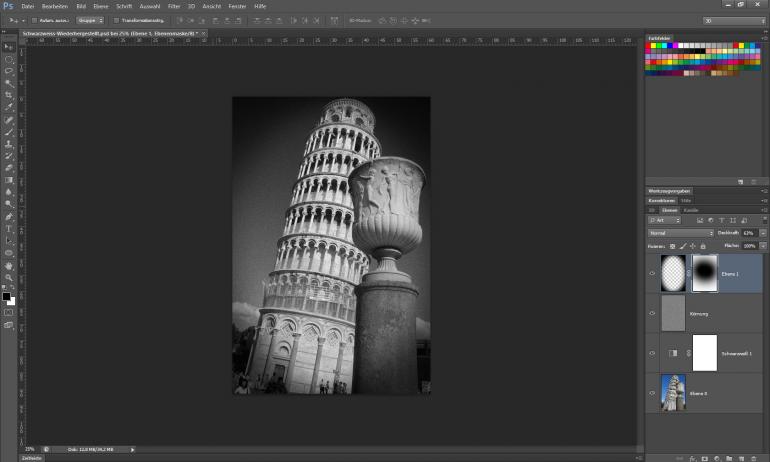Screen dimensions: 770x462
Task: Select the Ellipse shape tool
Action: click(8, 253)
